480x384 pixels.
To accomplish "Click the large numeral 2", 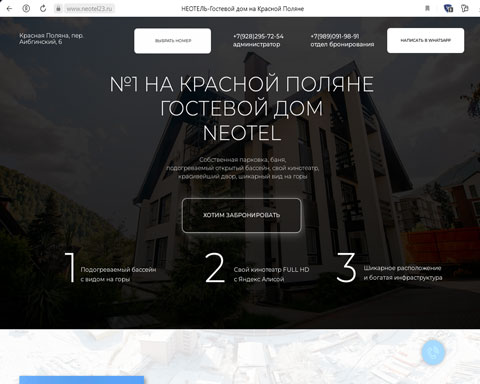I will click(215, 268).
